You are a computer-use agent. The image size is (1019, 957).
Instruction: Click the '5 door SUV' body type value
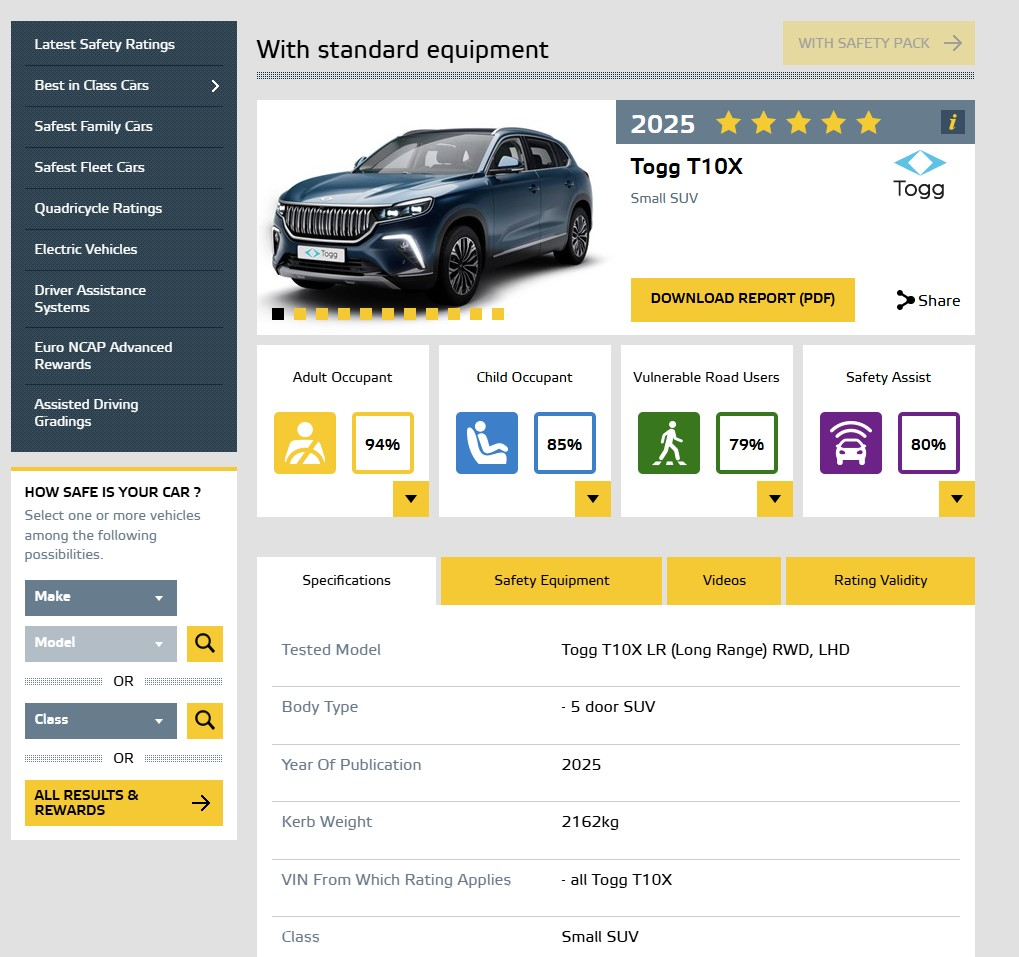coord(608,707)
